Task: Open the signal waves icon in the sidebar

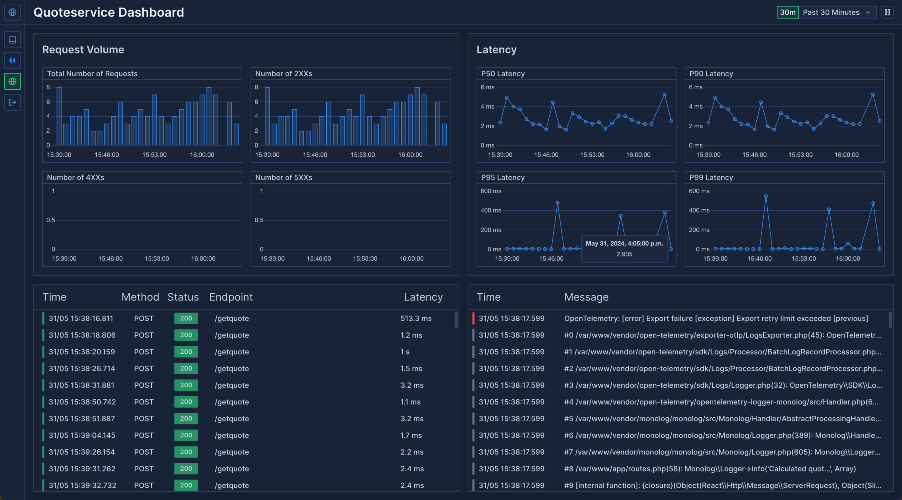Action: (x=12, y=60)
